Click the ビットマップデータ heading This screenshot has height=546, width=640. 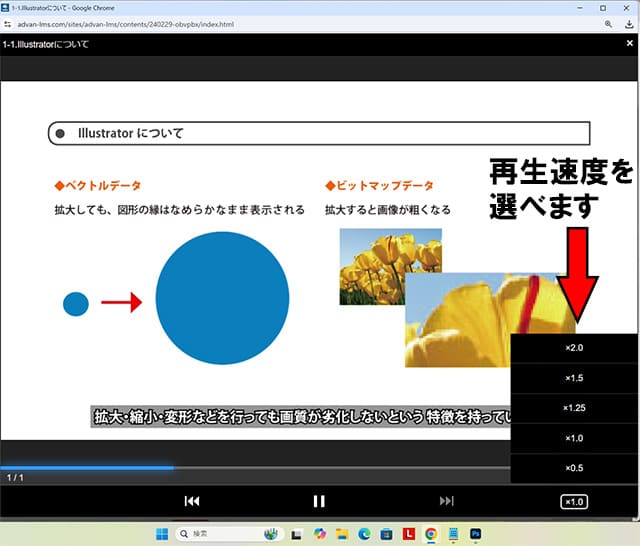[x=379, y=186]
